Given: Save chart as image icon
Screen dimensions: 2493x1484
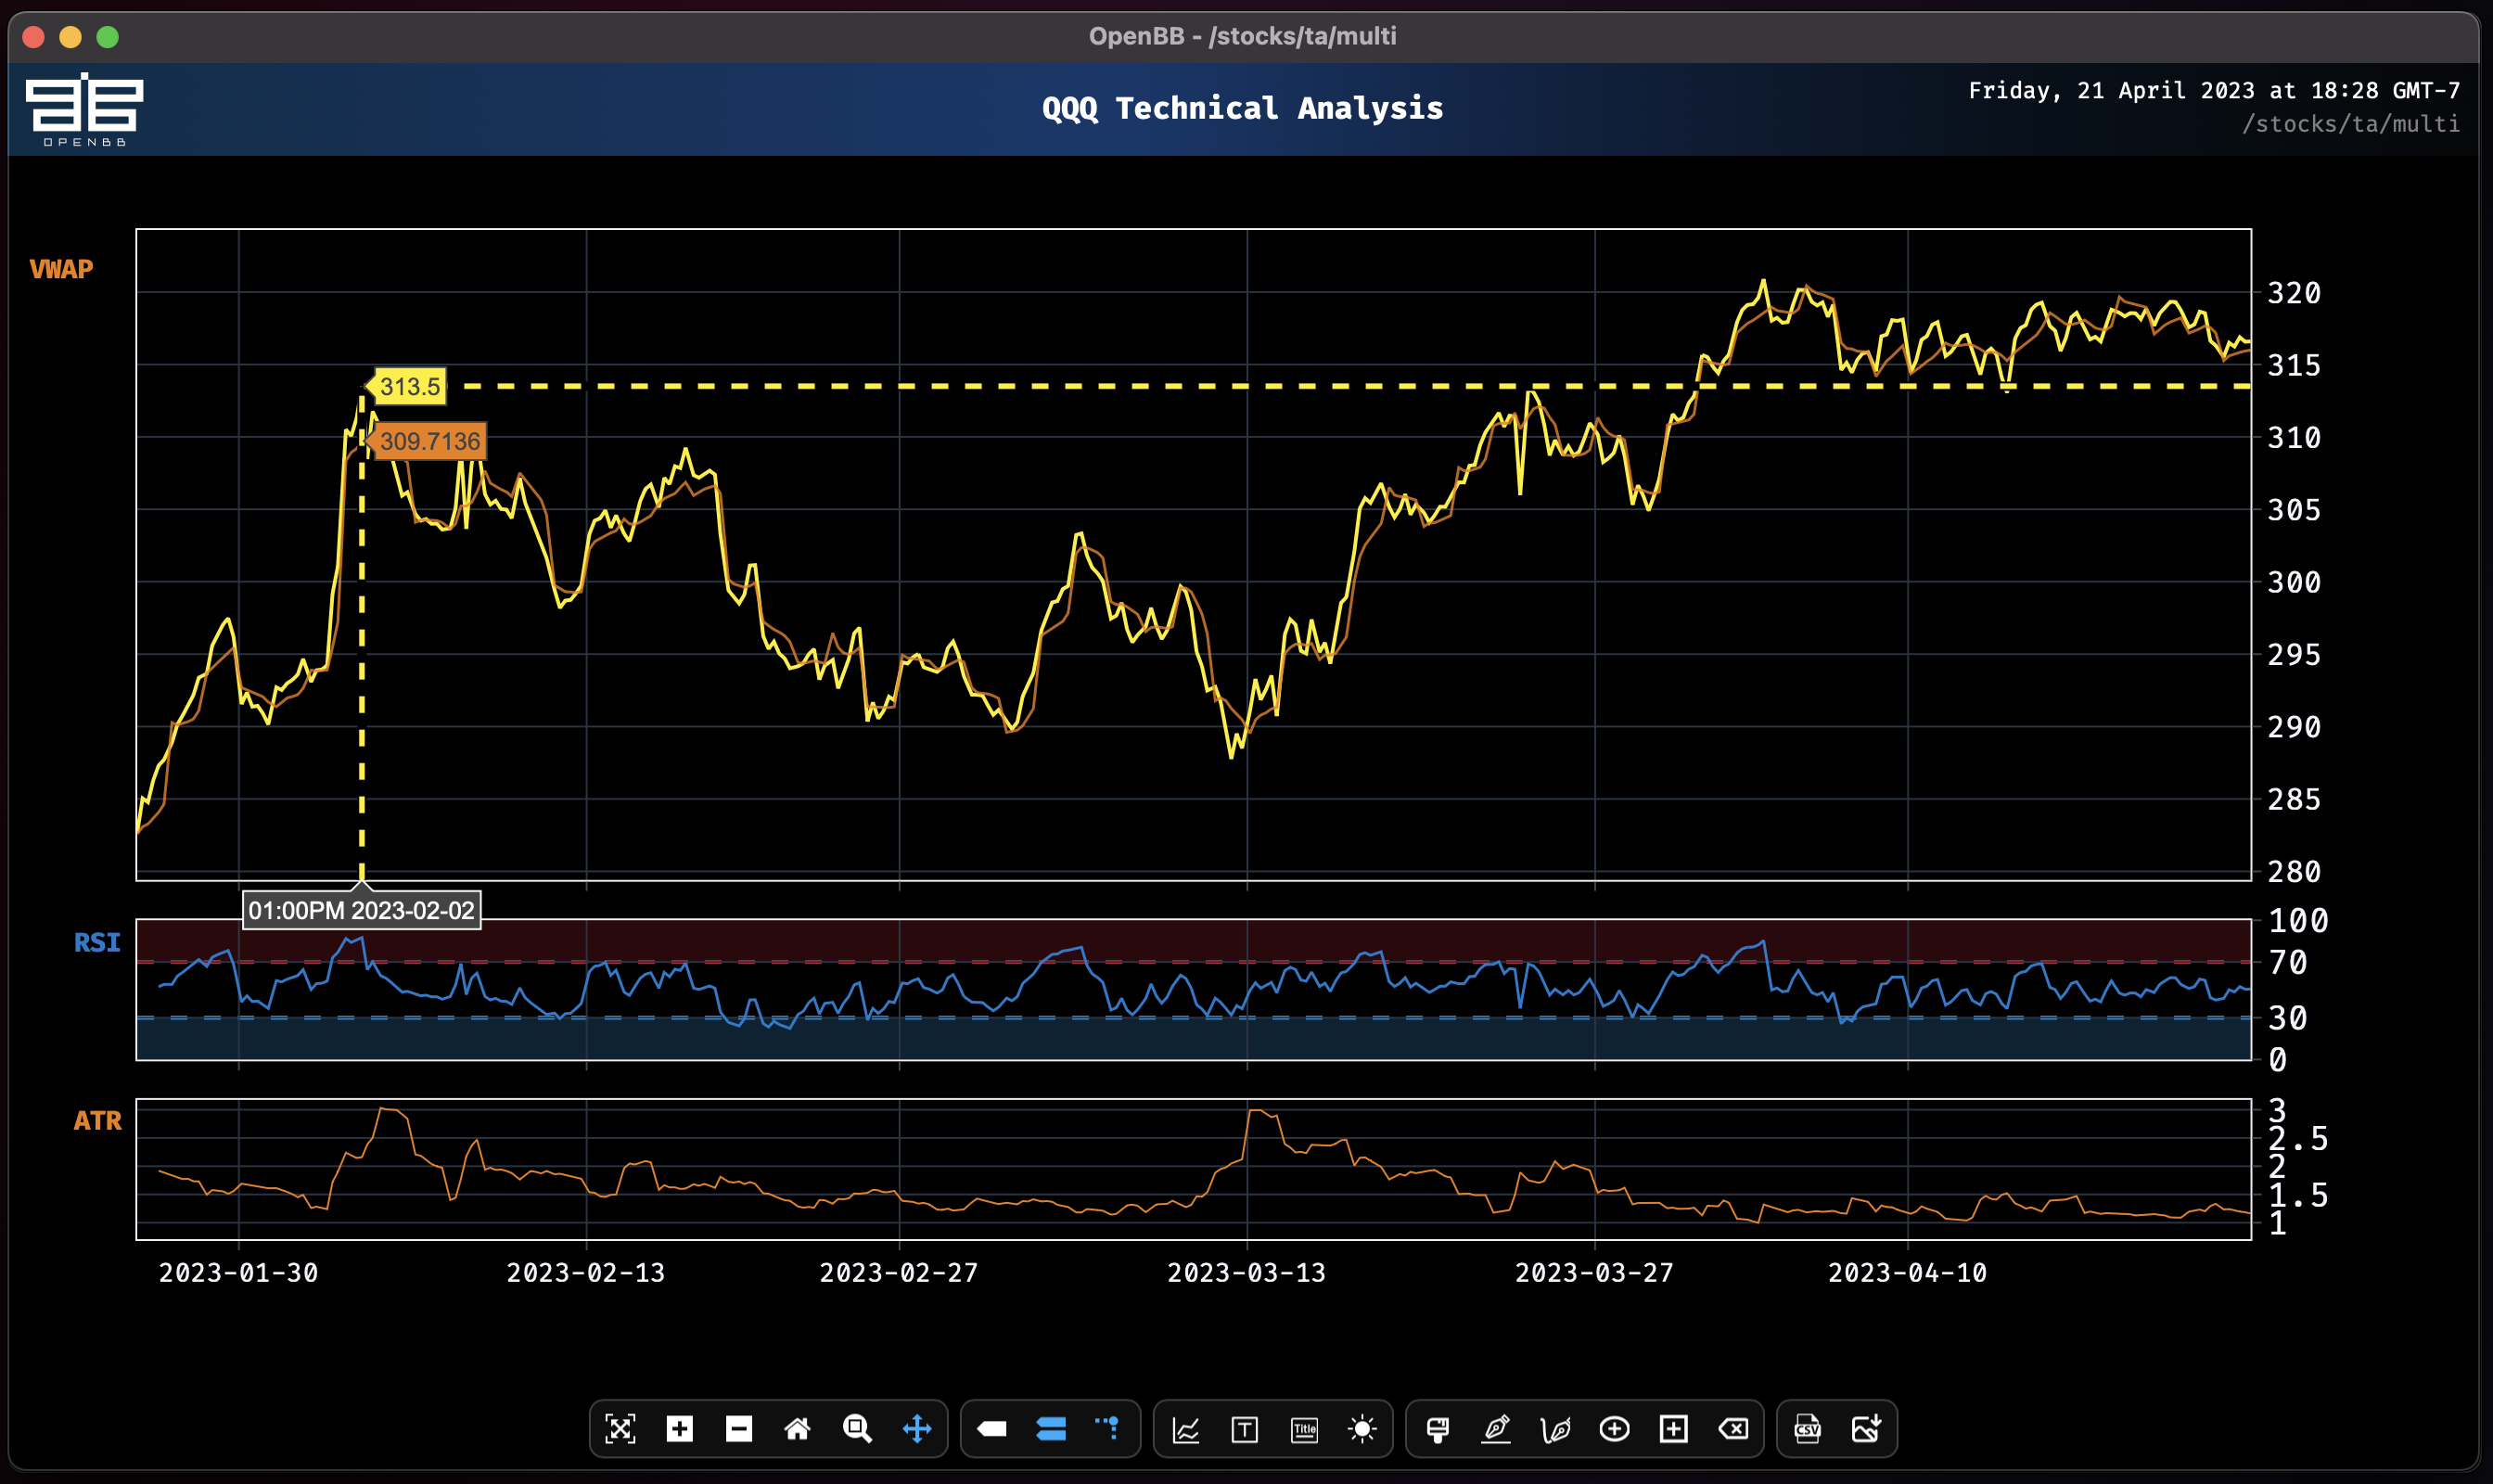Looking at the screenshot, I should [x=1866, y=1429].
